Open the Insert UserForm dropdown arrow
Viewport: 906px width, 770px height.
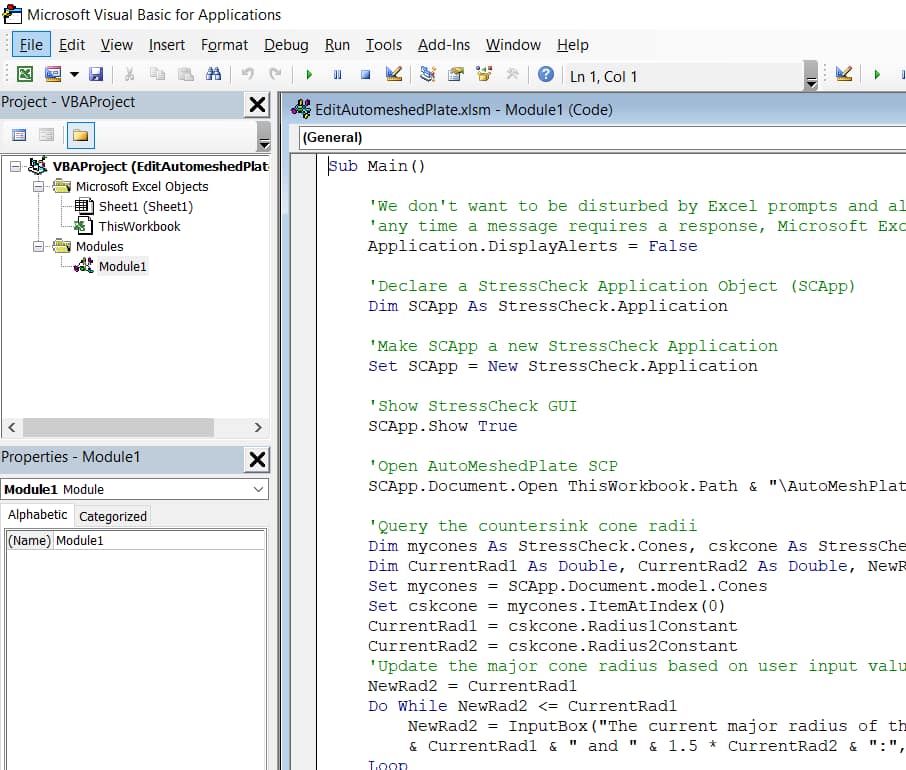point(72,74)
